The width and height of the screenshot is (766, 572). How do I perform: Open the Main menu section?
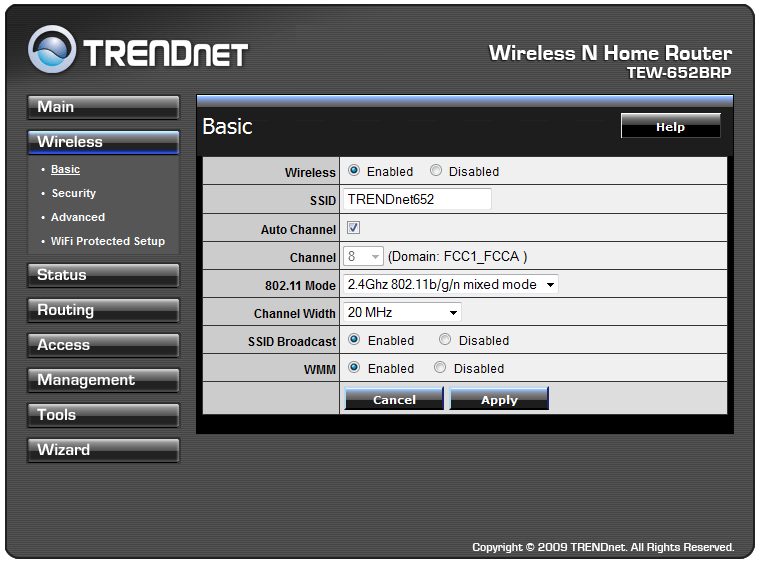tap(103, 107)
